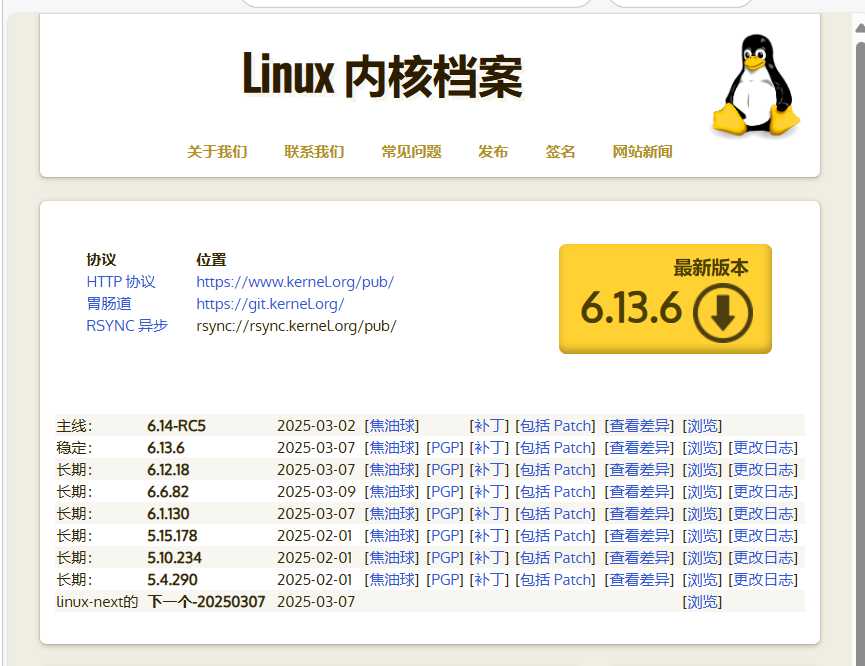The height and width of the screenshot is (666, 865).
Task: Select version text 下一个-20250307
Action: click(206, 602)
